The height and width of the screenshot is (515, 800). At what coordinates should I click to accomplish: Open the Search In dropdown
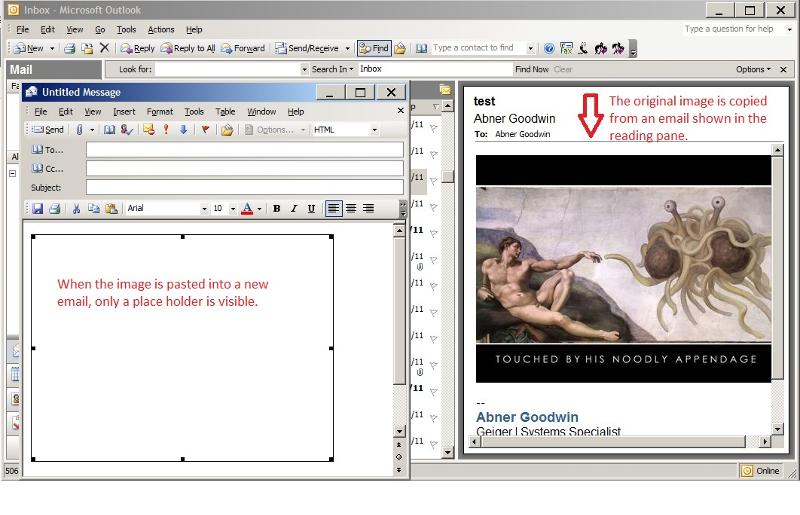point(333,69)
